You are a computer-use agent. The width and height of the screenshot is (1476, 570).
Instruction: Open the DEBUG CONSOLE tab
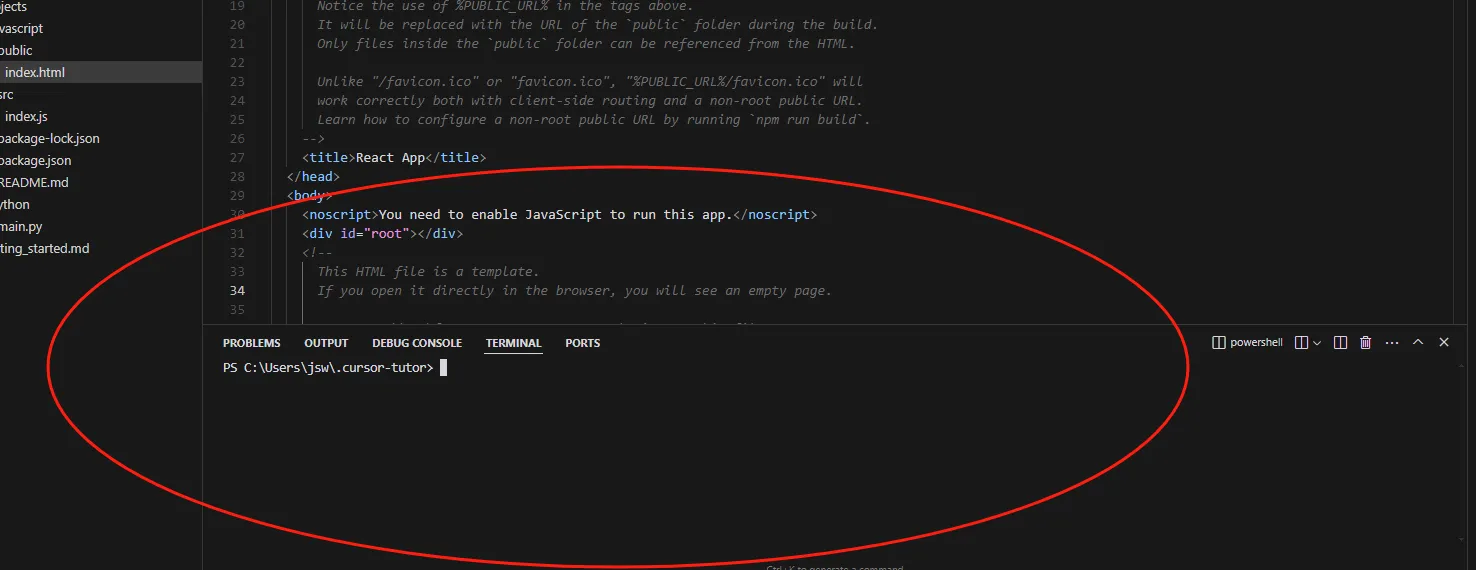coord(417,343)
